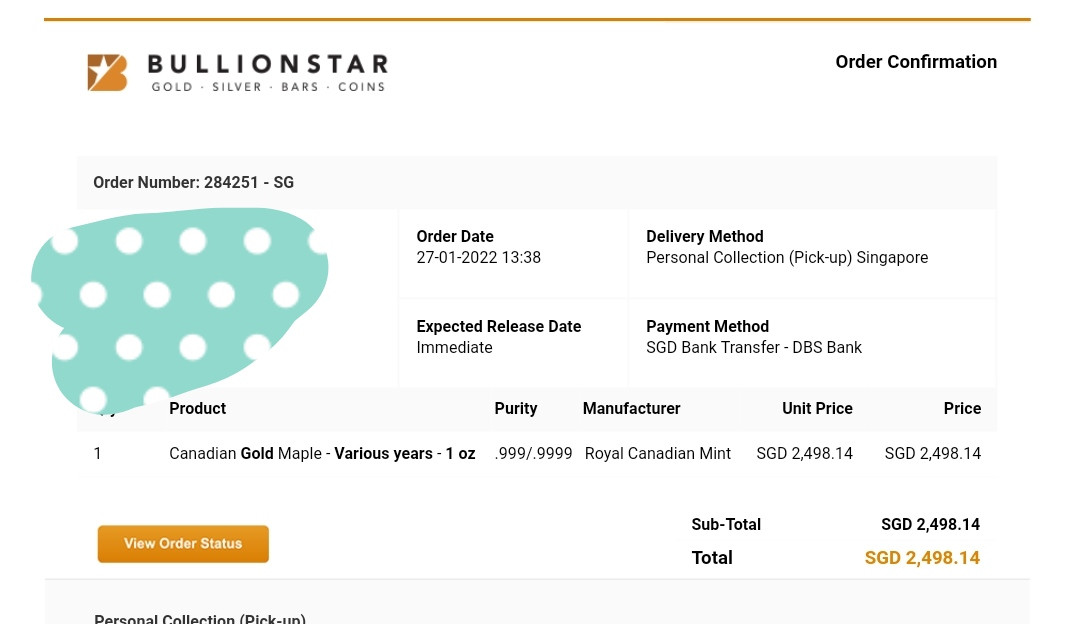Select the Order Confirmation heading

tap(916, 62)
